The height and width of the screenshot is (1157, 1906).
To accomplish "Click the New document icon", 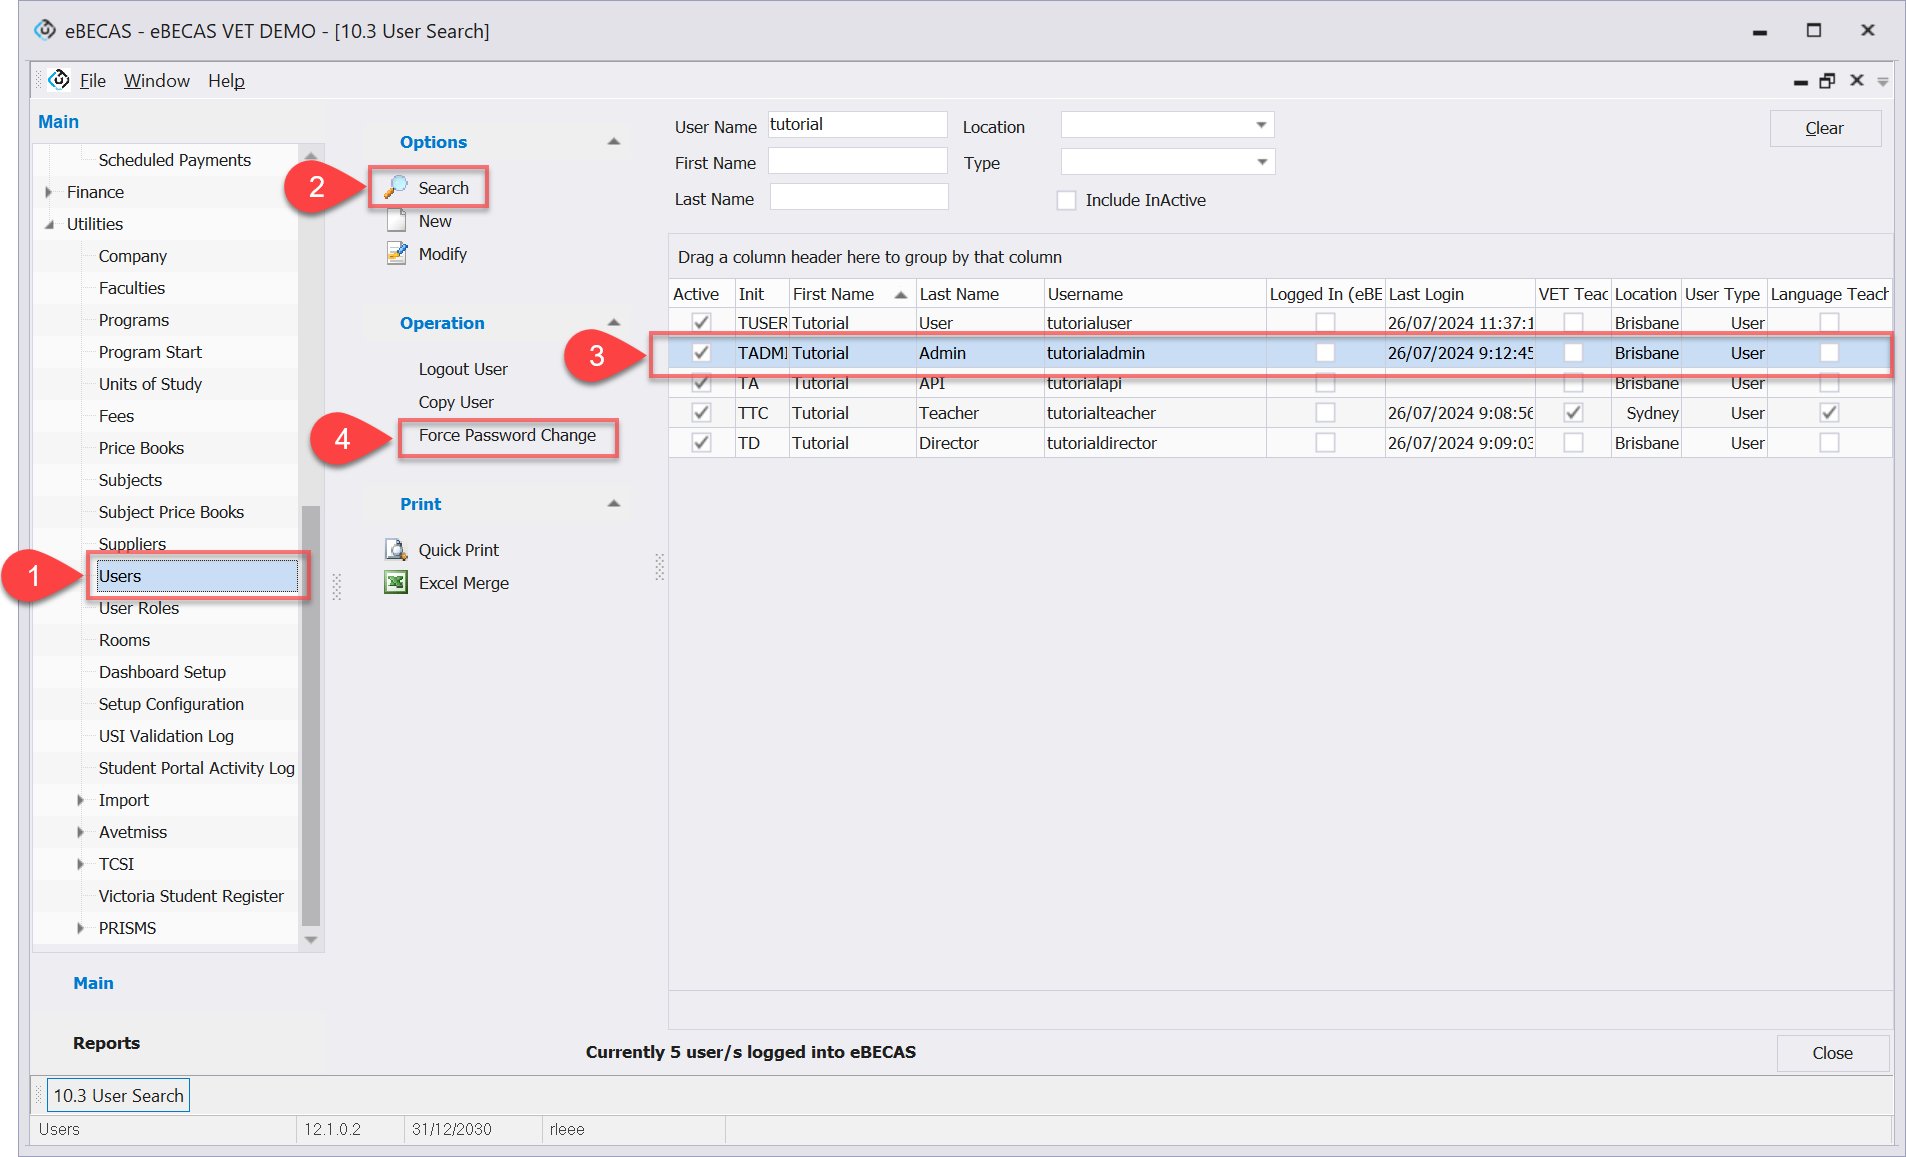I will (396, 221).
